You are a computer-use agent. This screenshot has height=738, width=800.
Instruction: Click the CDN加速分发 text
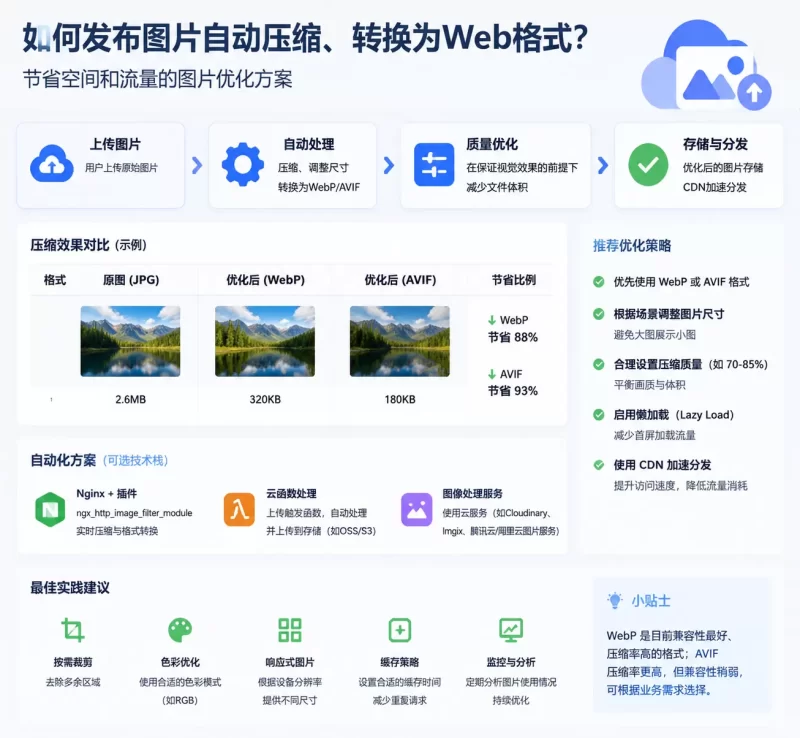[715, 187]
